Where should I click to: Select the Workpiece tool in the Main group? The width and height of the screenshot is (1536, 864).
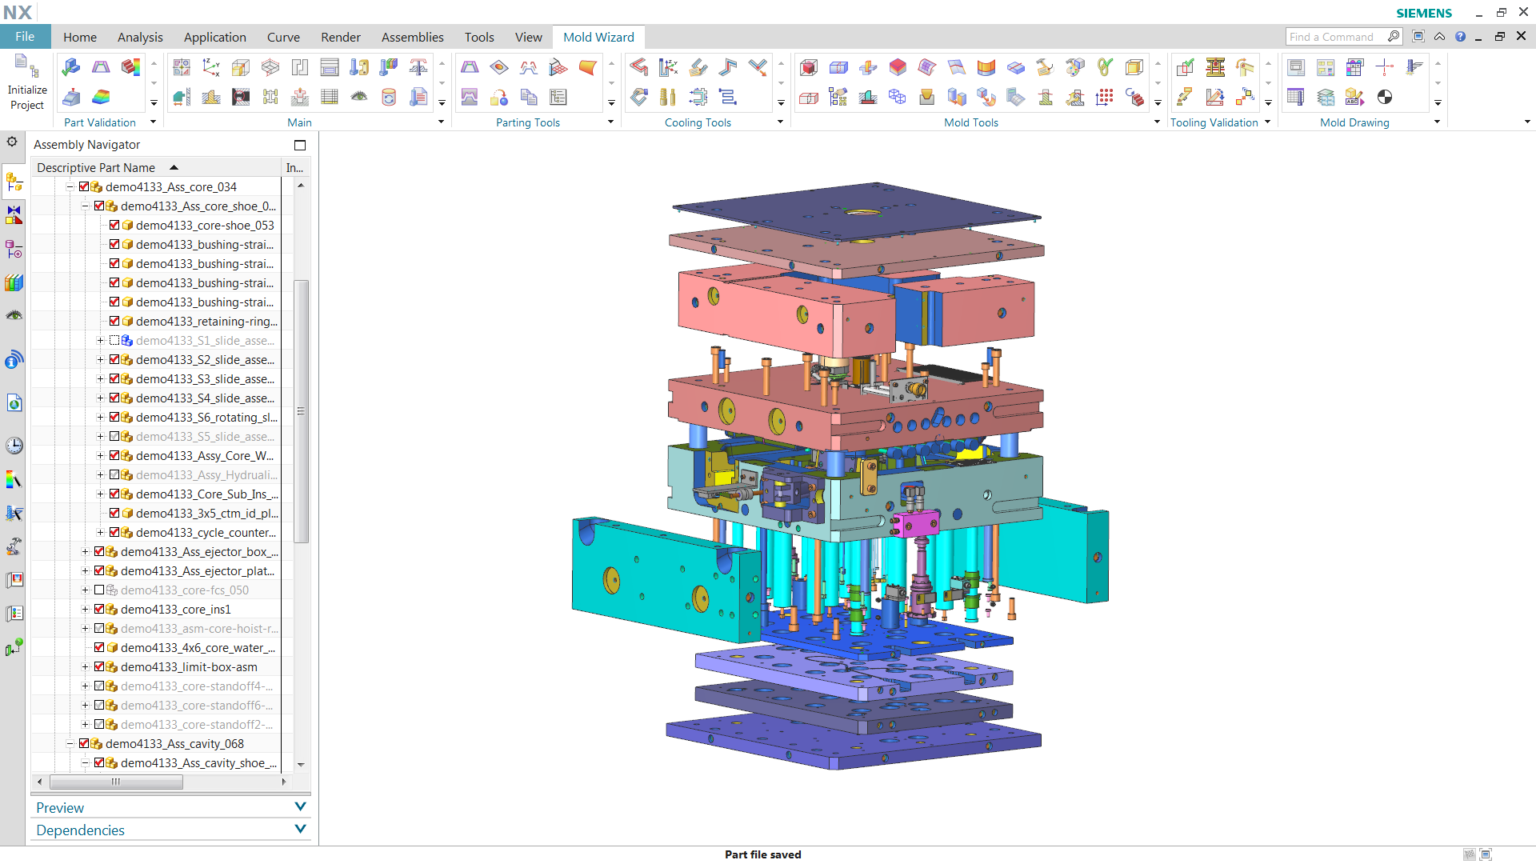pyautogui.click(x=241, y=68)
